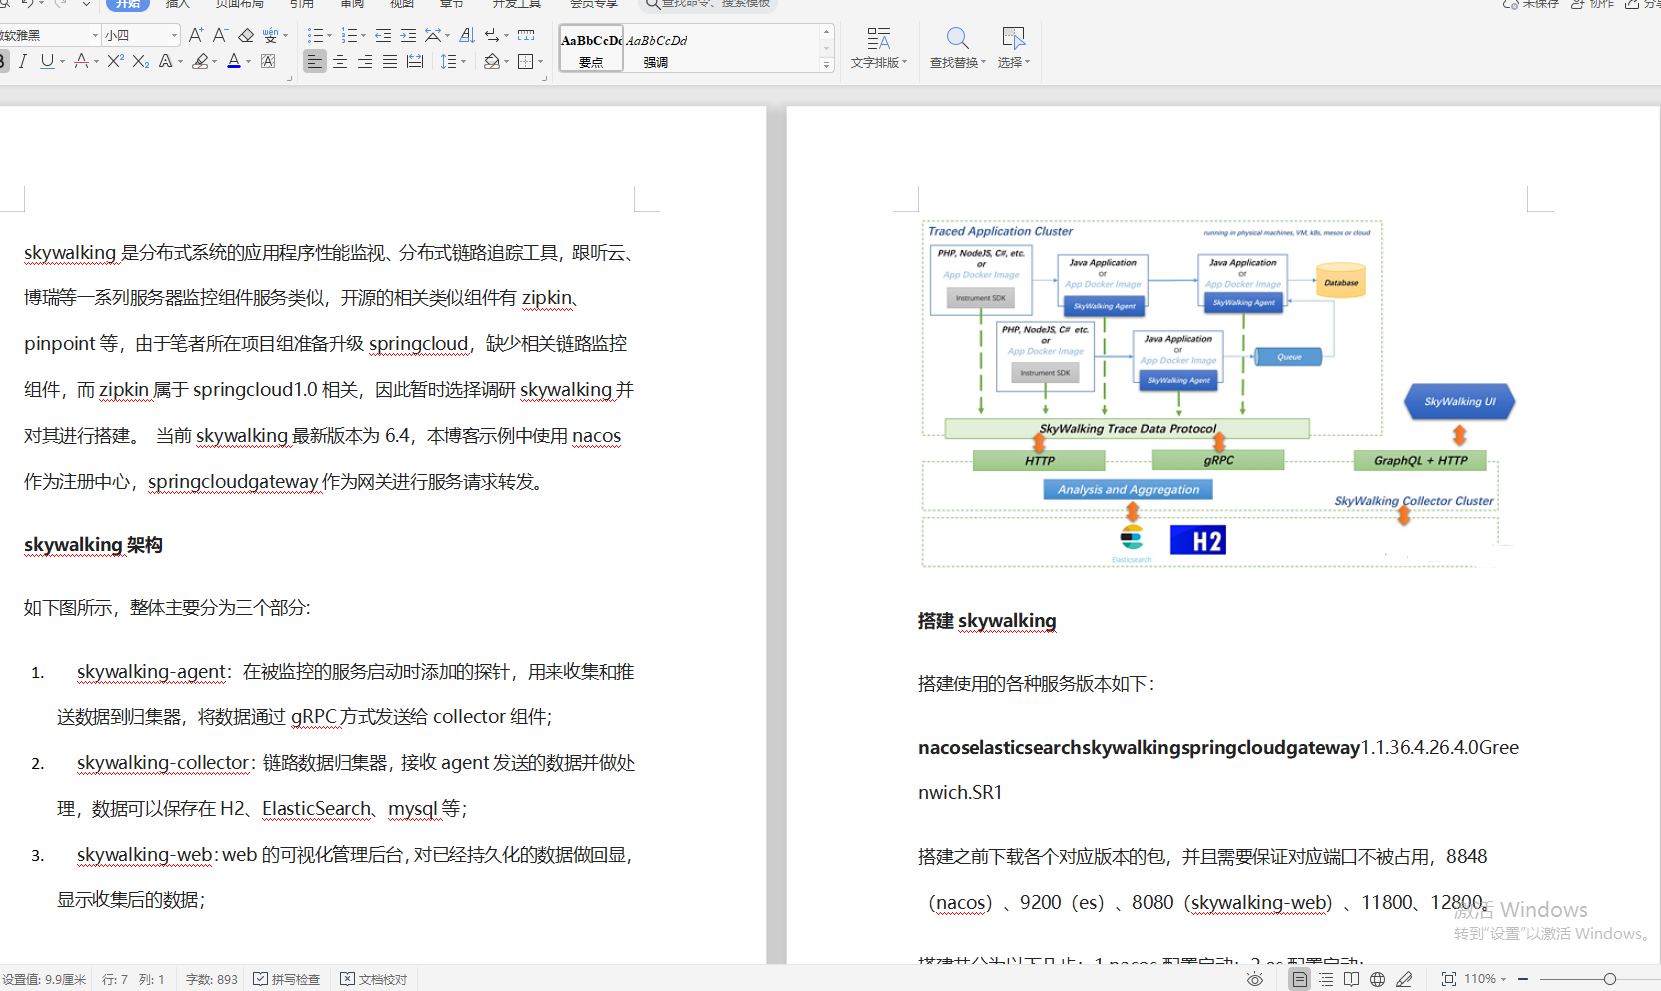This screenshot has height=991, width=1661.
Task: Apply a numbered list
Action: point(349,35)
